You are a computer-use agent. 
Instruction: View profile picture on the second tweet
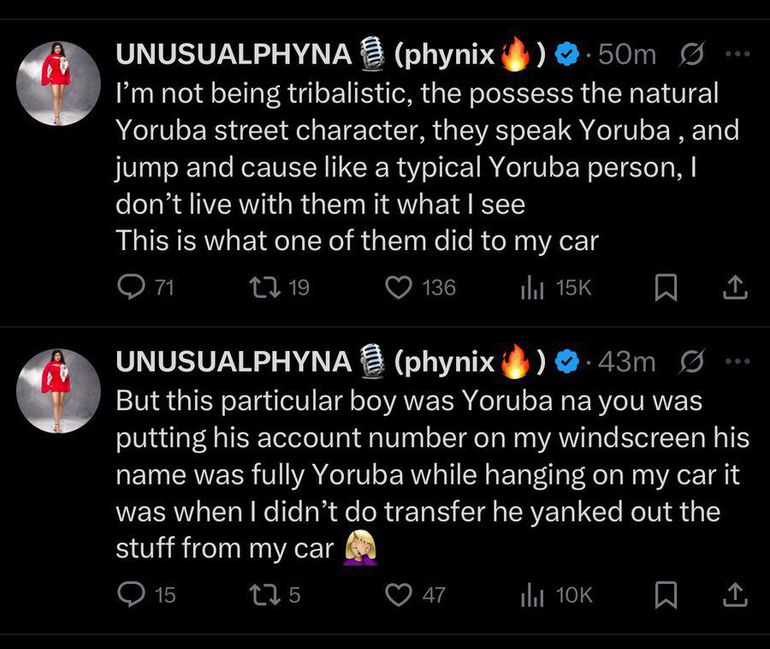pyautogui.click(x=58, y=390)
